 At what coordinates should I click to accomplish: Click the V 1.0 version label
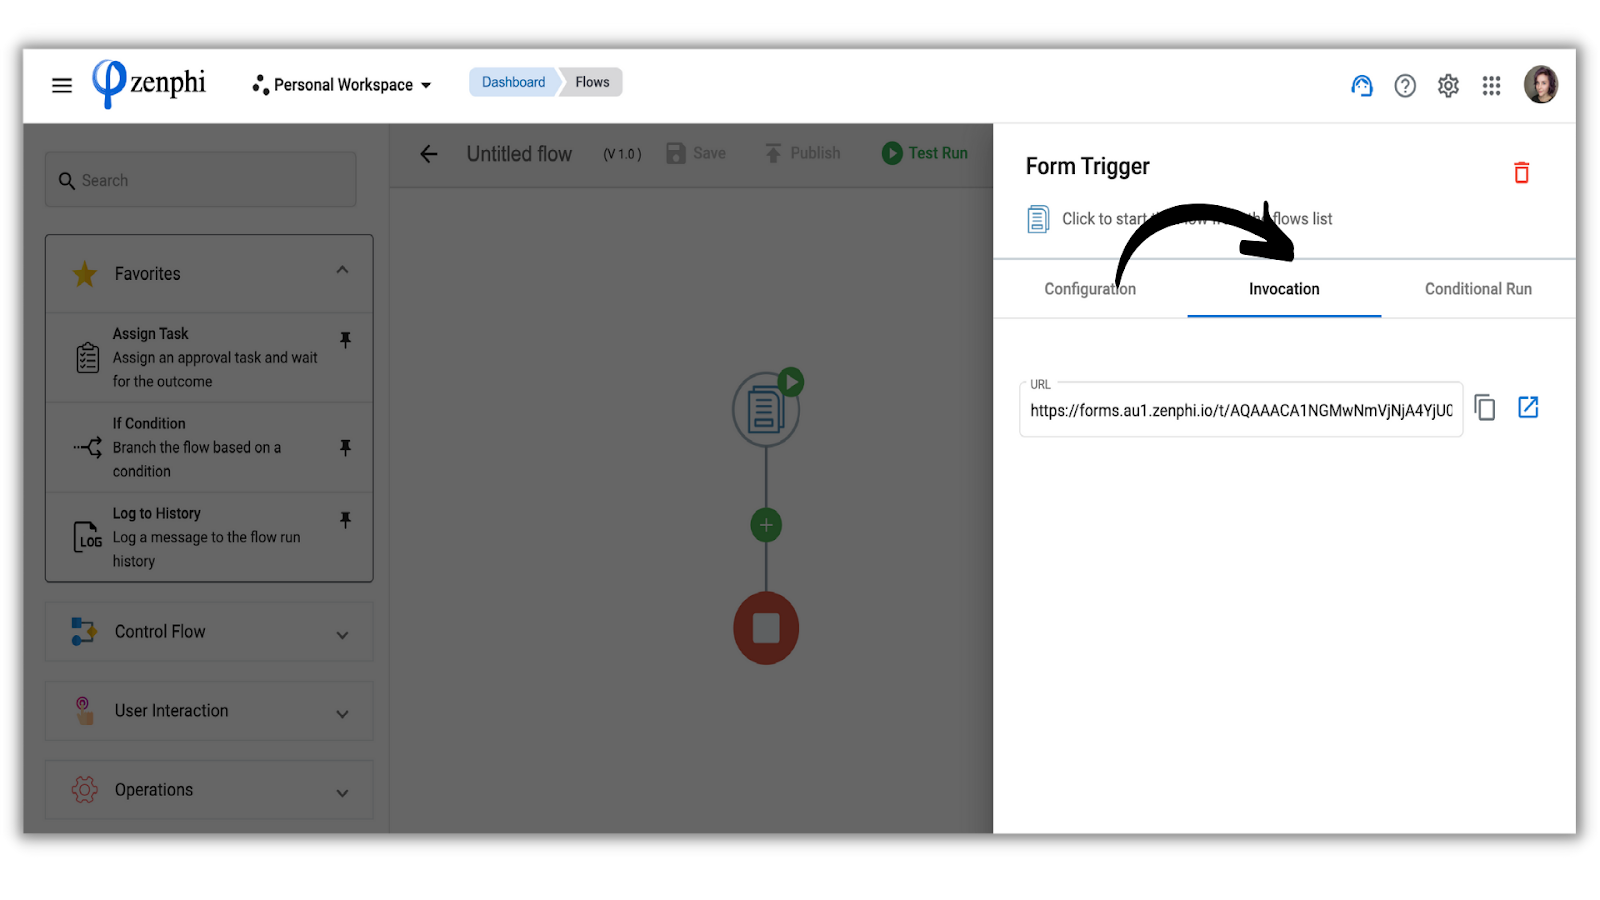(x=622, y=154)
